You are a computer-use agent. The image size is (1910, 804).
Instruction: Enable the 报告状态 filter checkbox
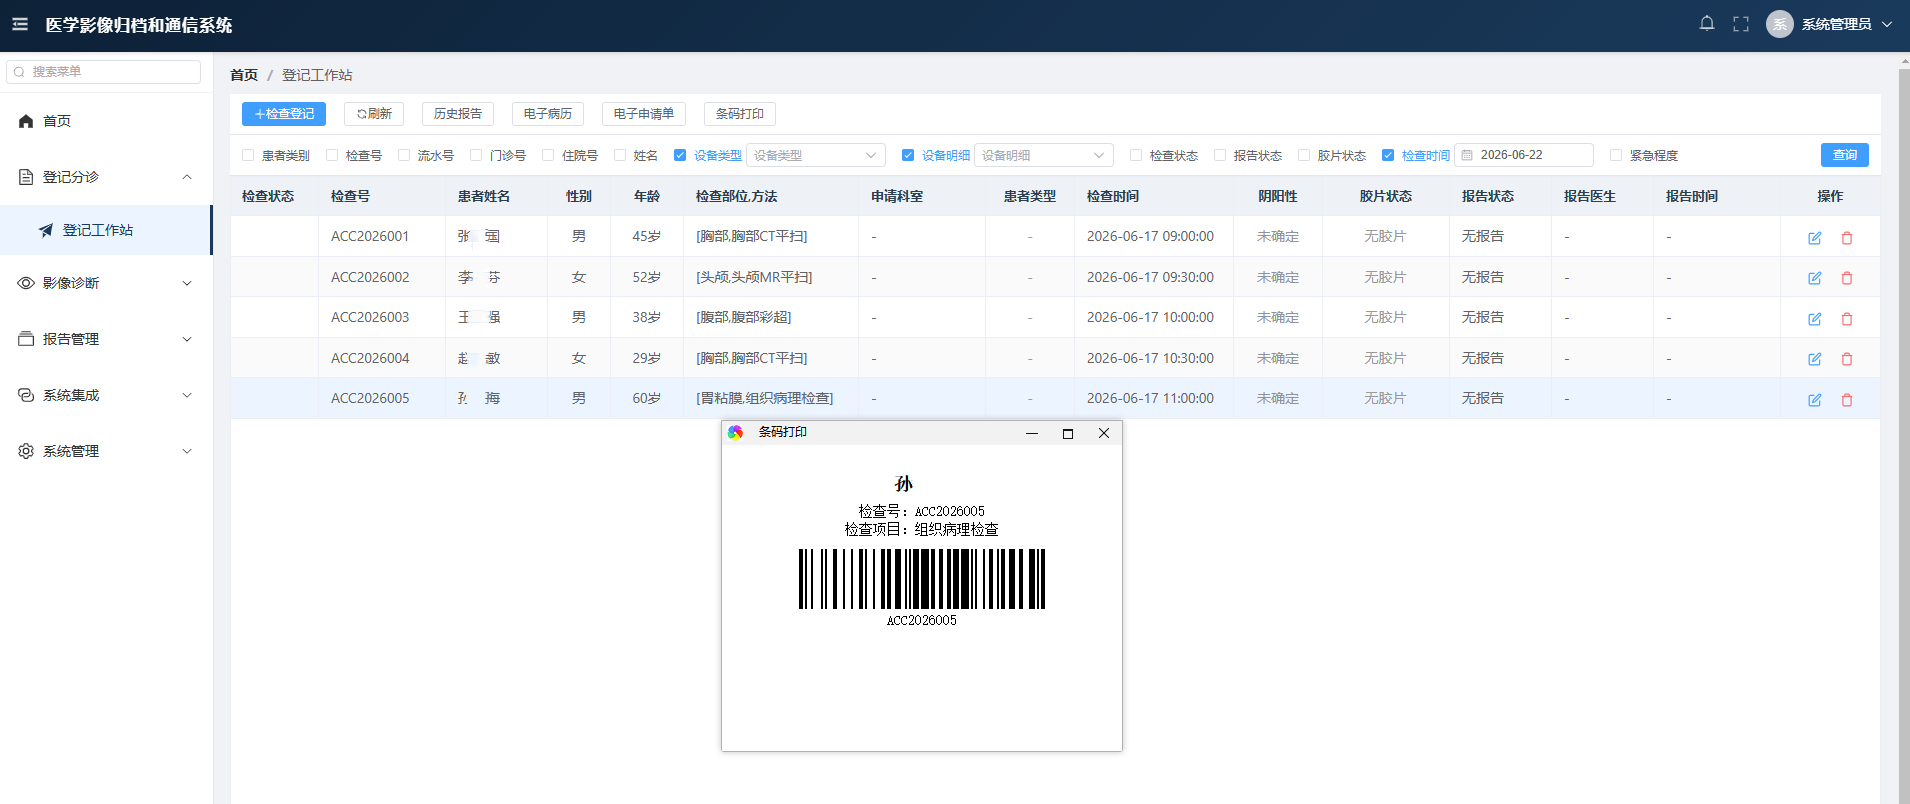1220,155
